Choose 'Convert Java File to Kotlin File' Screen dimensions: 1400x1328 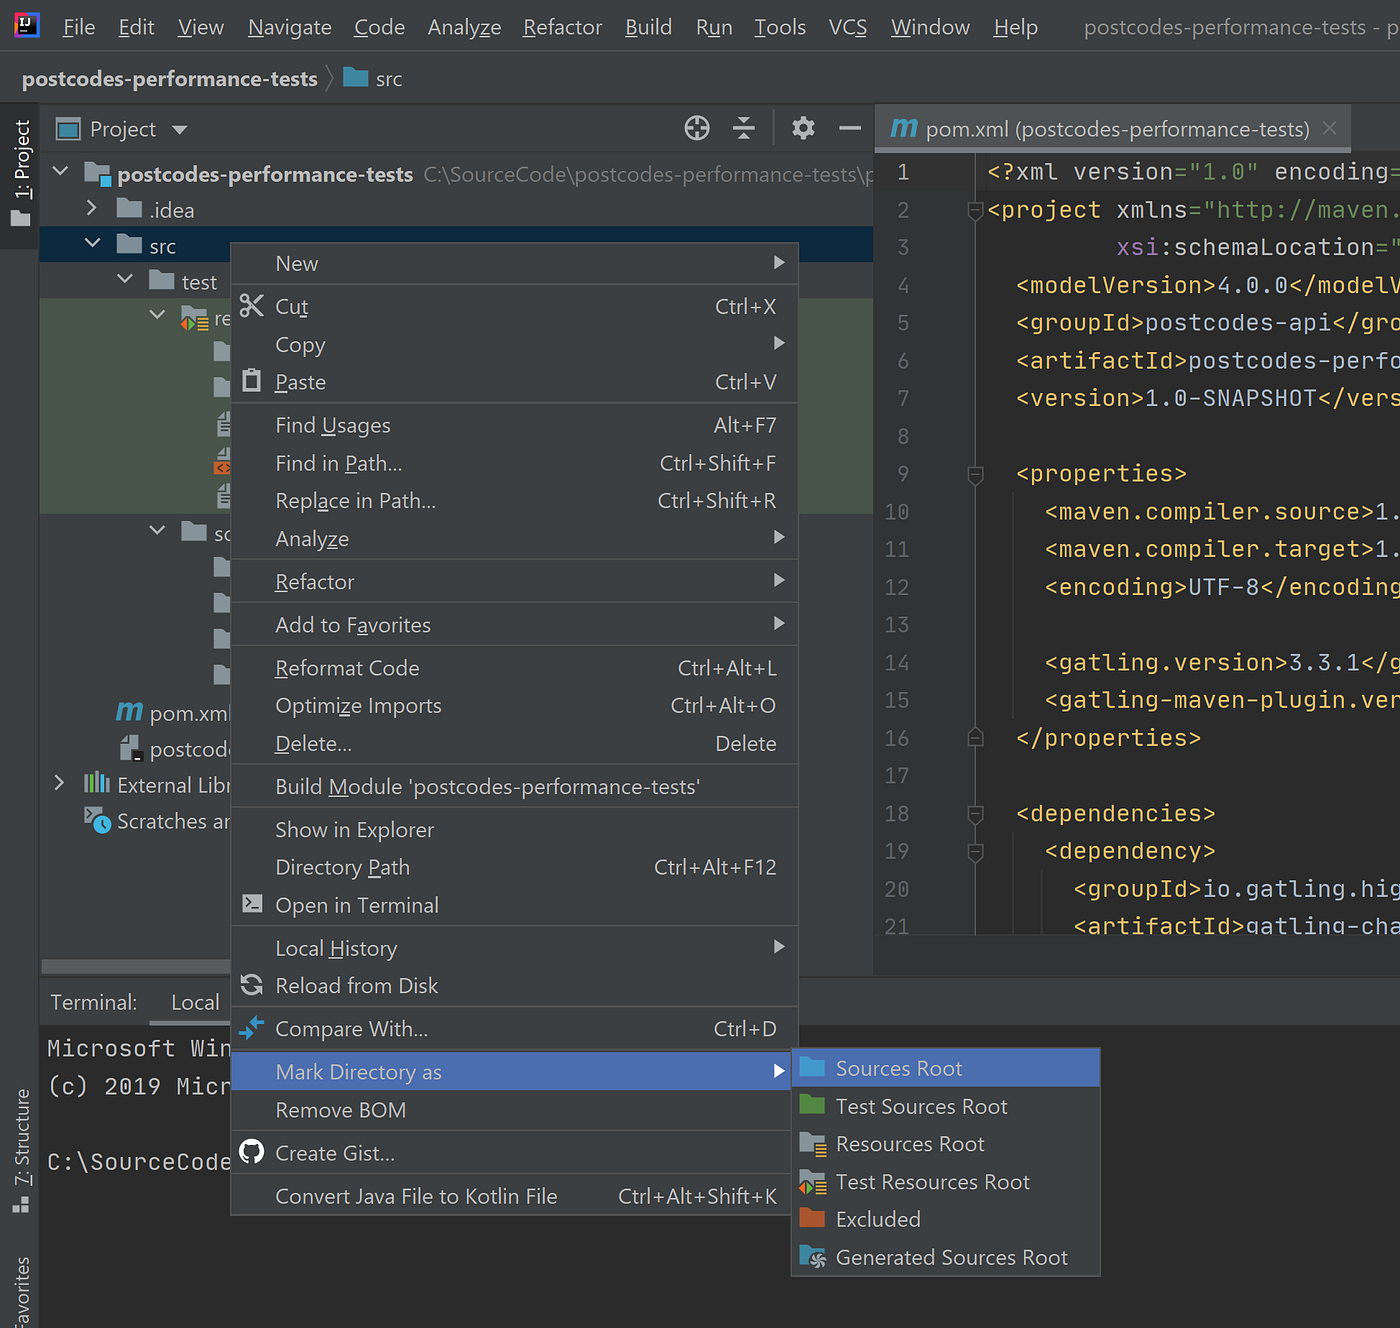[416, 1195]
